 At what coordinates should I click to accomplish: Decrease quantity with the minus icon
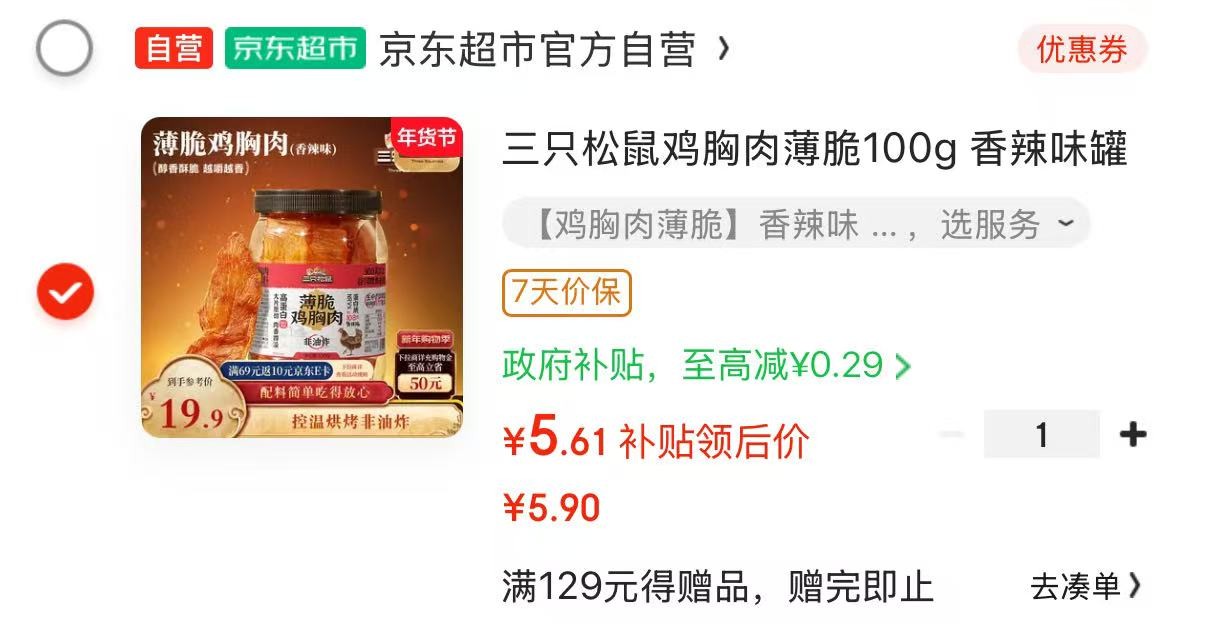tap(952, 434)
